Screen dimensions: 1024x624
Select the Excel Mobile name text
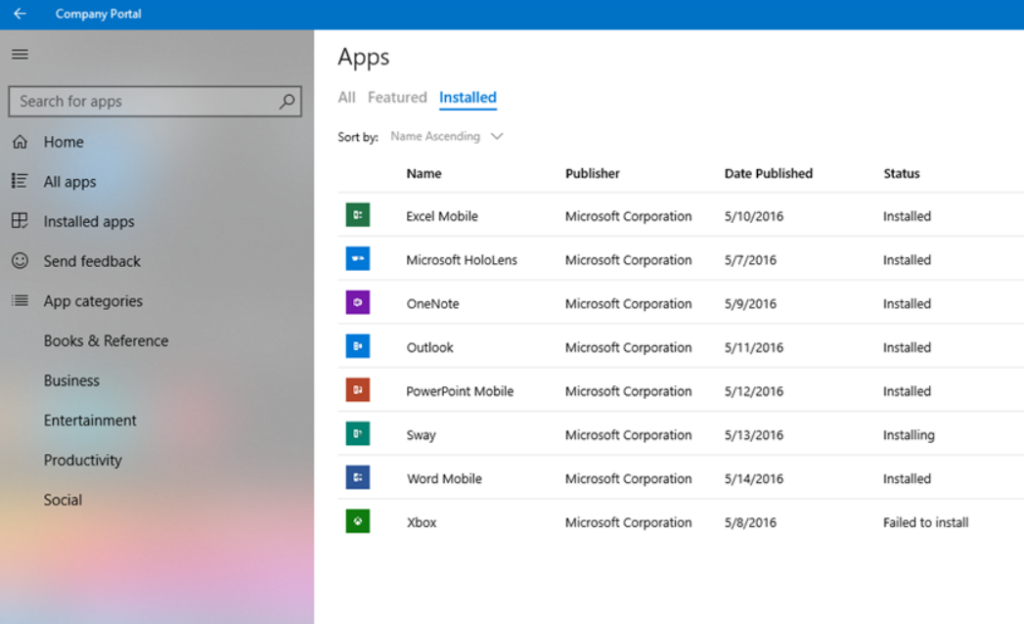pos(442,216)
